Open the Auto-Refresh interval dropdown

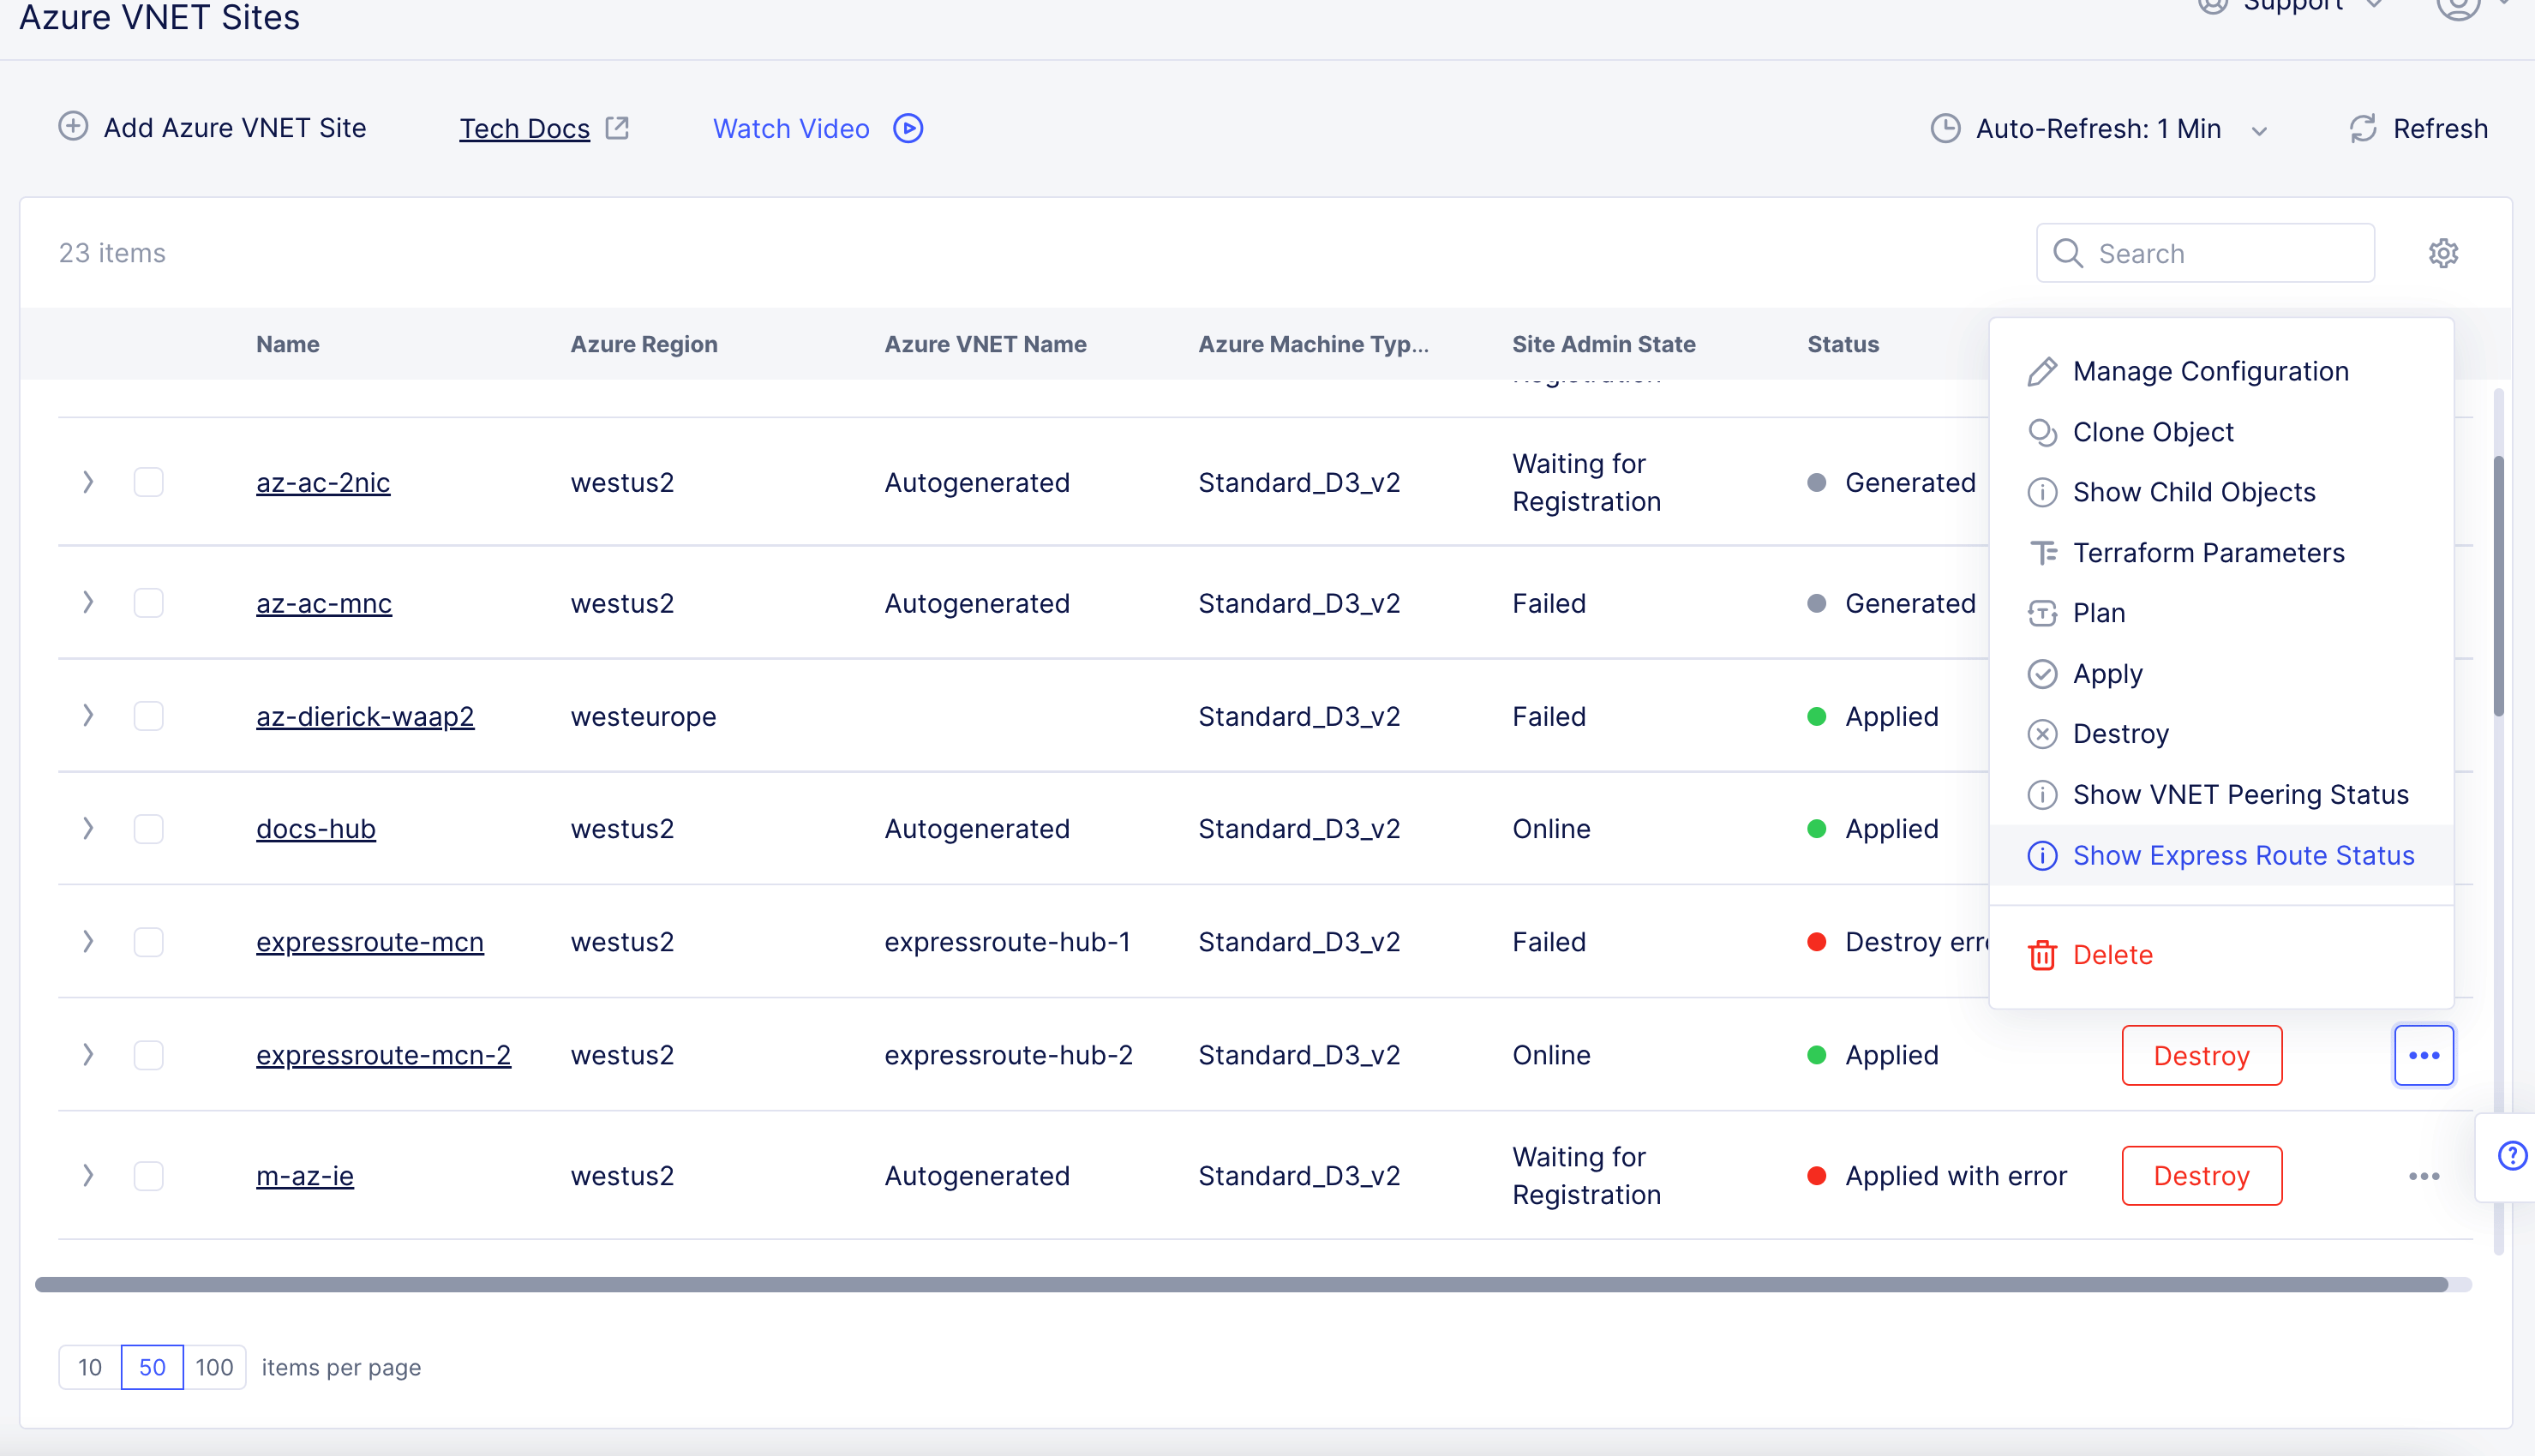tap(2099, 129)
